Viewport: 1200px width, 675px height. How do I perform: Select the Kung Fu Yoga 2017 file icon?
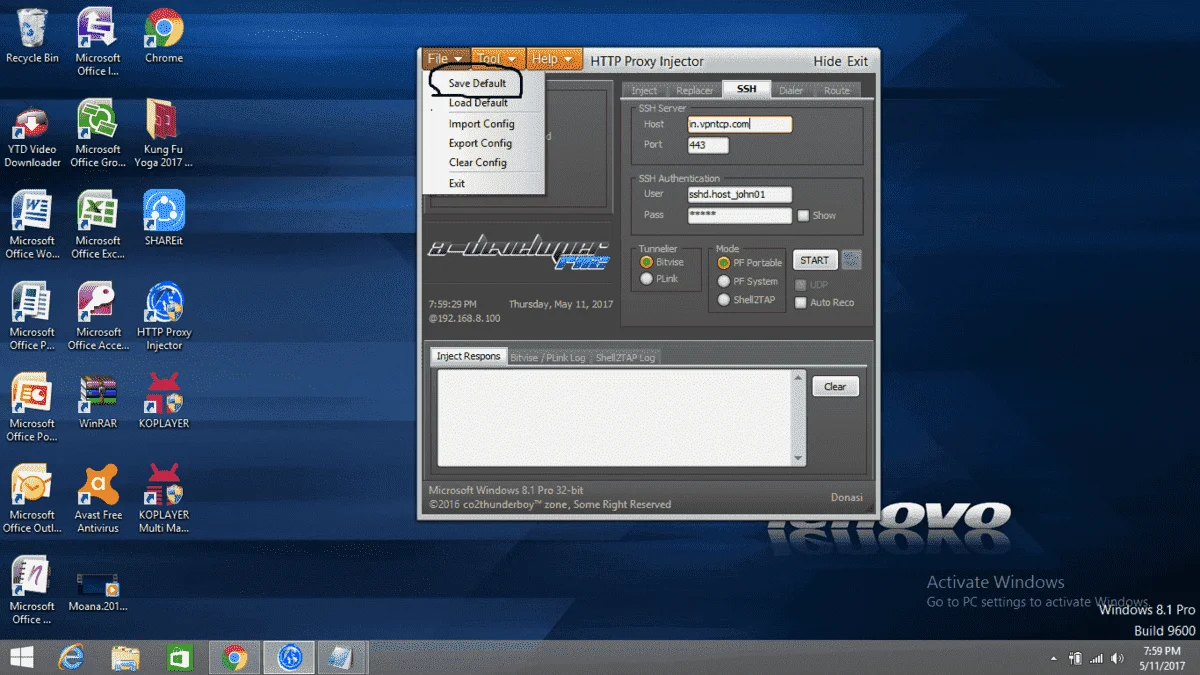[164, 133]
